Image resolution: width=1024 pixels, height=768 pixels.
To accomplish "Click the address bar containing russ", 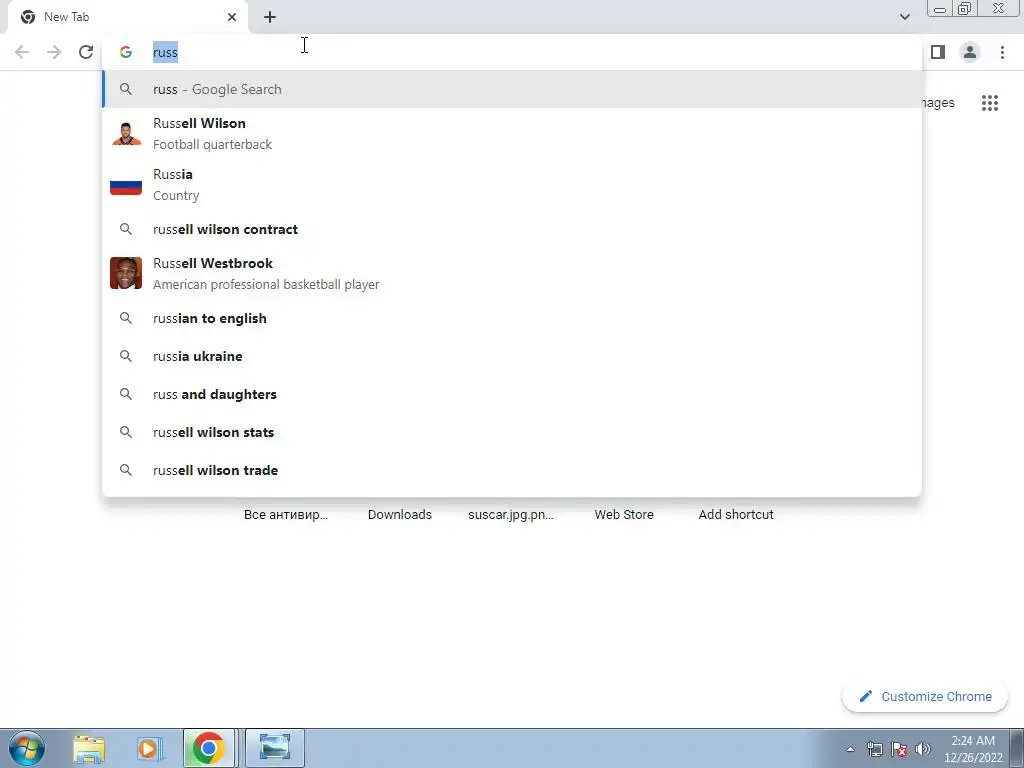I will point(512,52).
